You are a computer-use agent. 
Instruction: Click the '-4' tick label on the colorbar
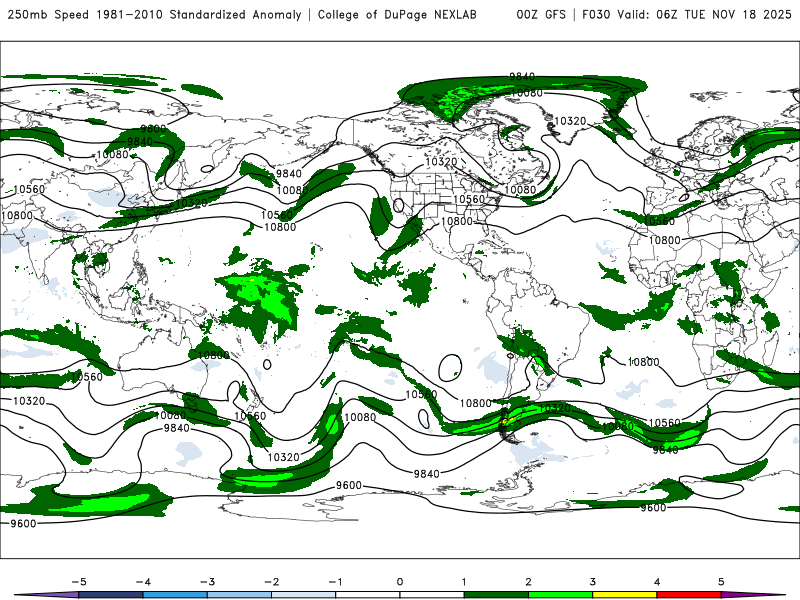click(142, 582)
